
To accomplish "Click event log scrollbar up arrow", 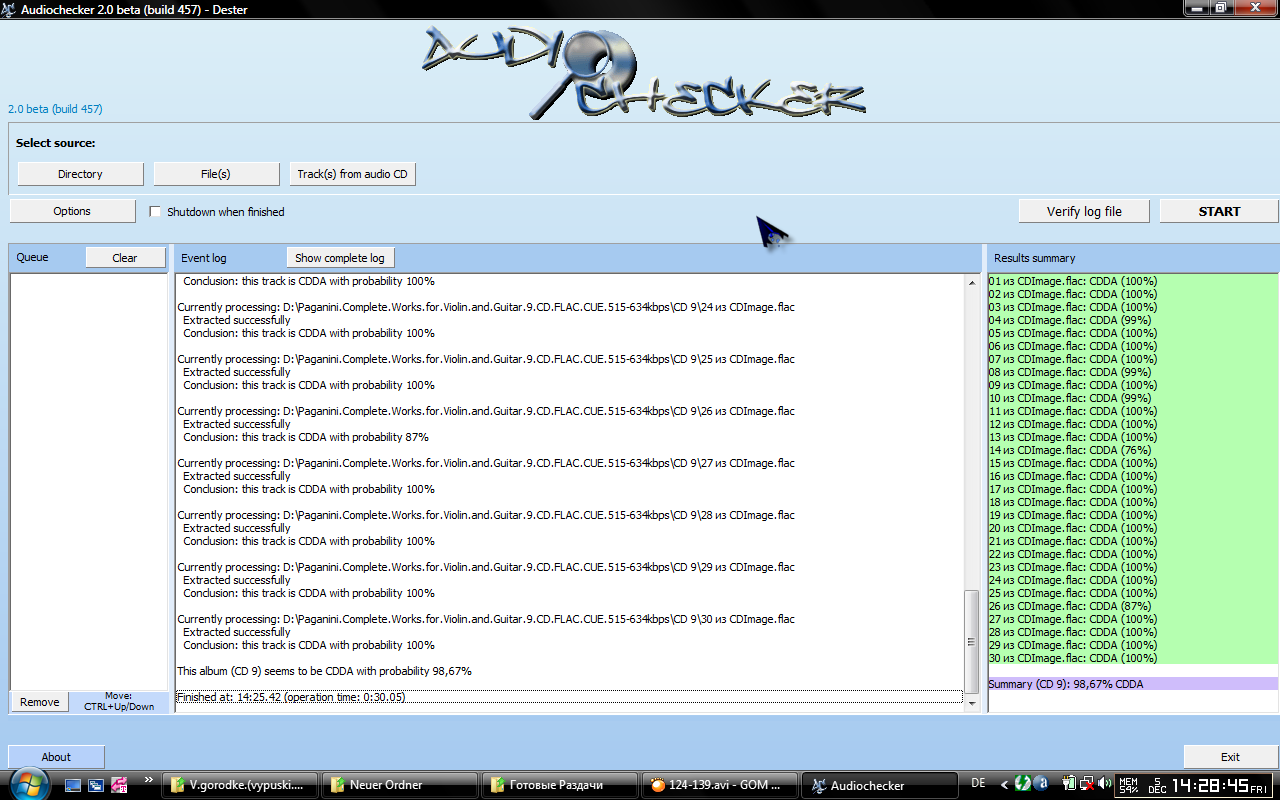I will point(973,283).
